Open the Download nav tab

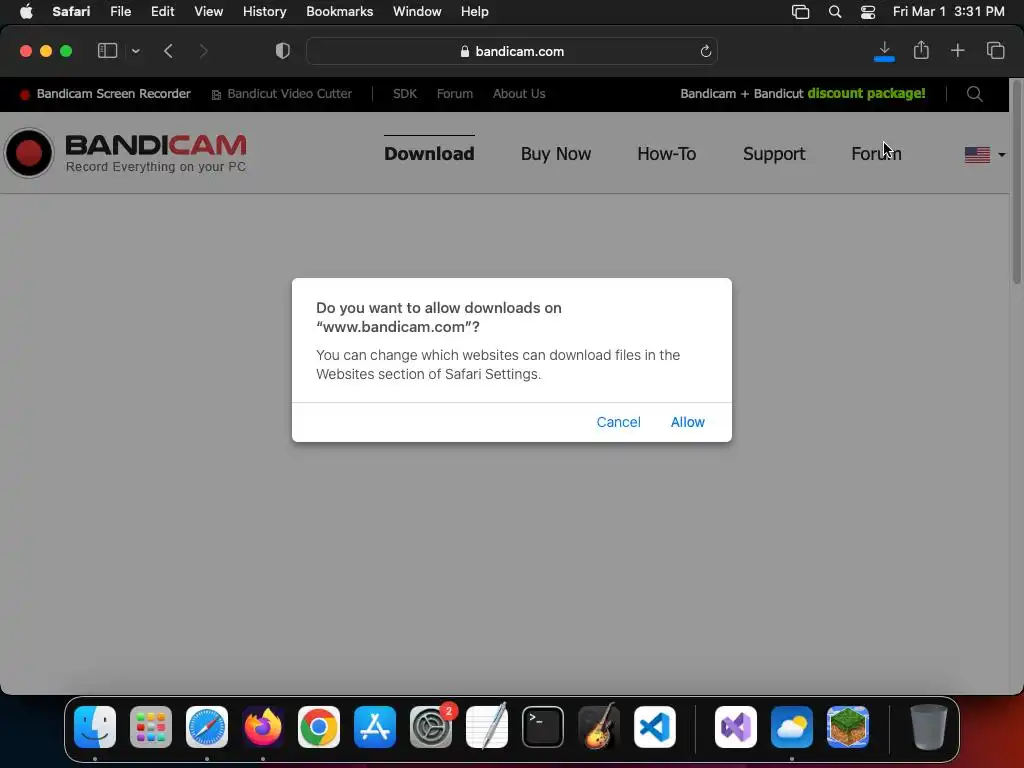click(x=429, y=153)
